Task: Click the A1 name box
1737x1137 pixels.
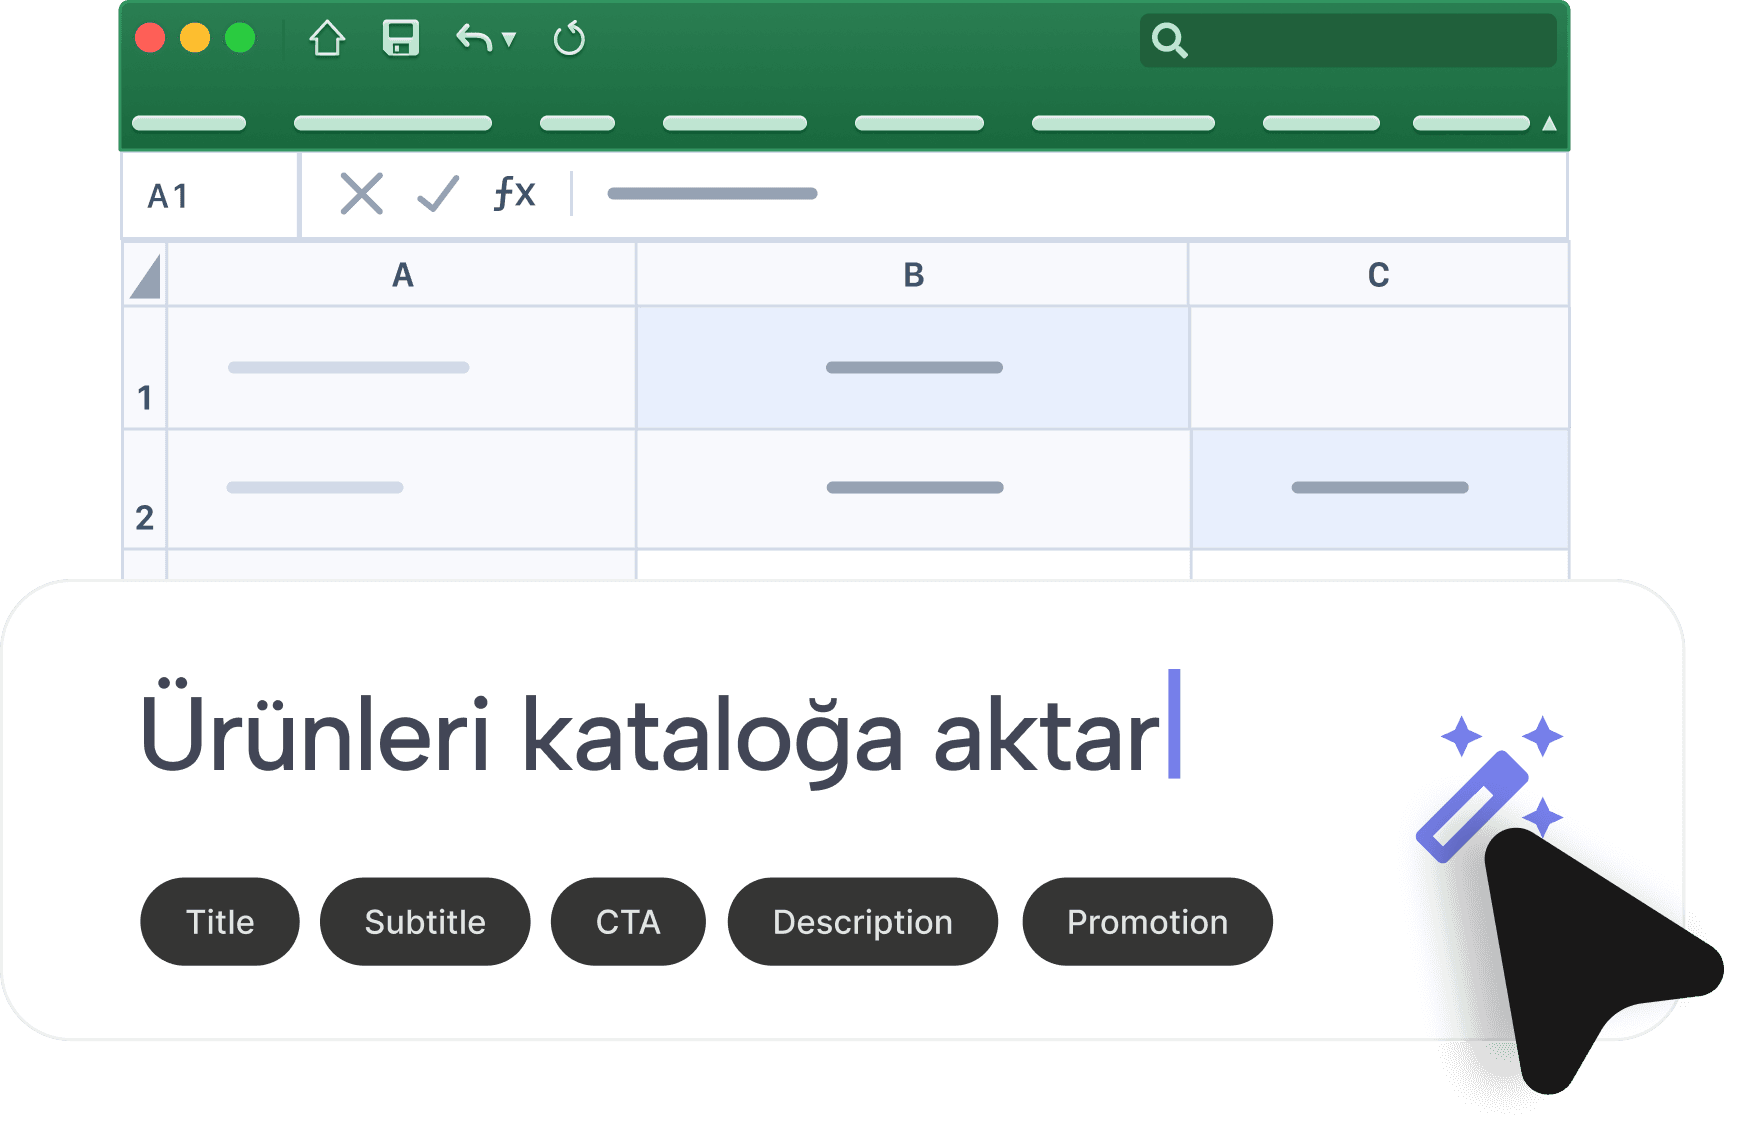Action: pyautogui.click(x=210, y=196)
